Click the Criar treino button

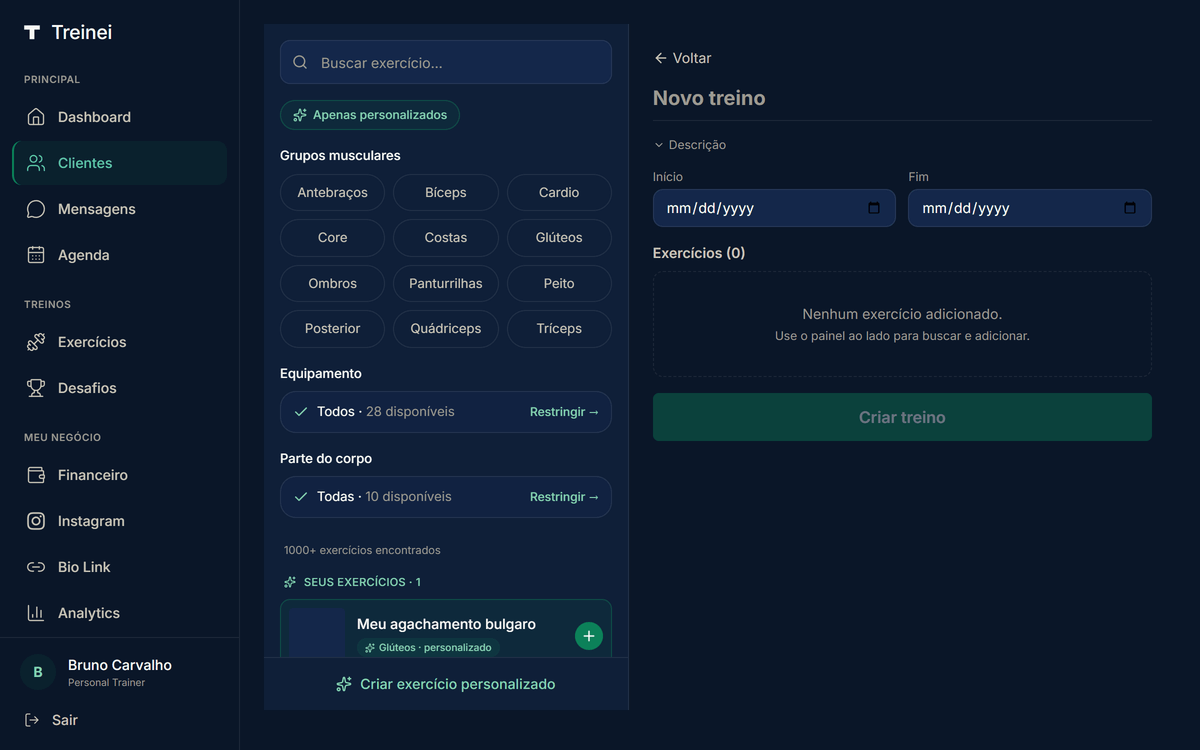tap(902, 417)
